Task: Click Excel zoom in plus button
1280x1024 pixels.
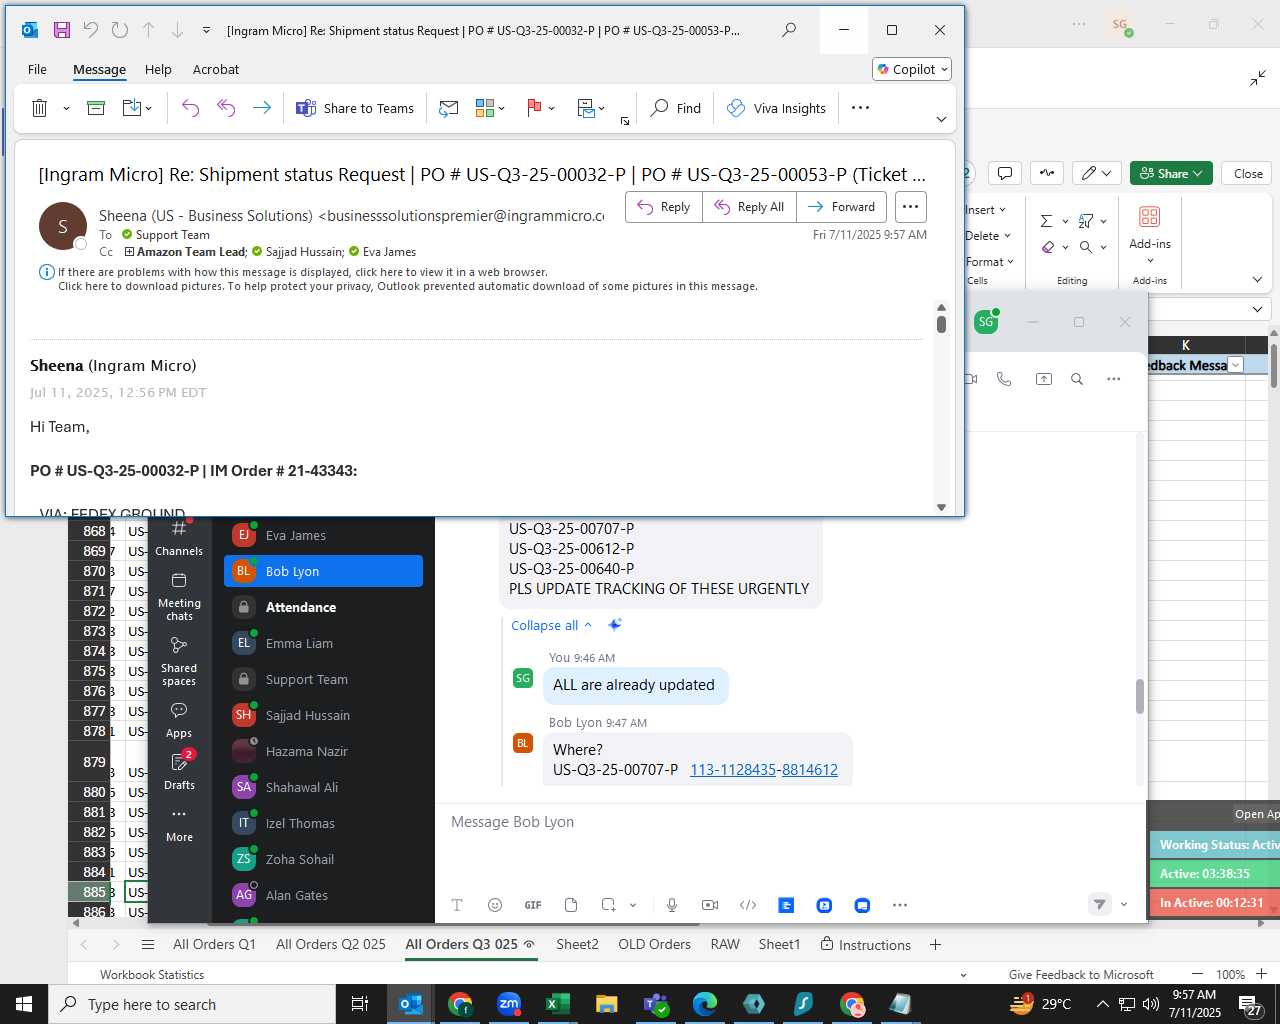Action: [x=1261, y=974]
